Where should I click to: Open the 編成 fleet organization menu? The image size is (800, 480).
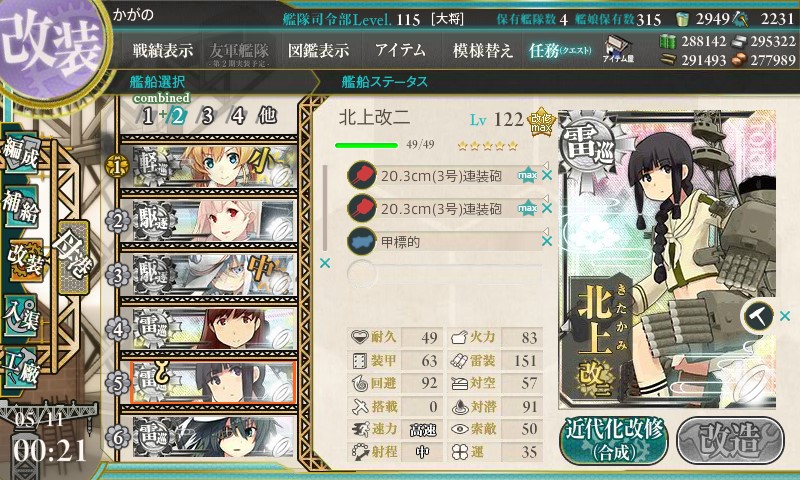click(x=21, y=153)
